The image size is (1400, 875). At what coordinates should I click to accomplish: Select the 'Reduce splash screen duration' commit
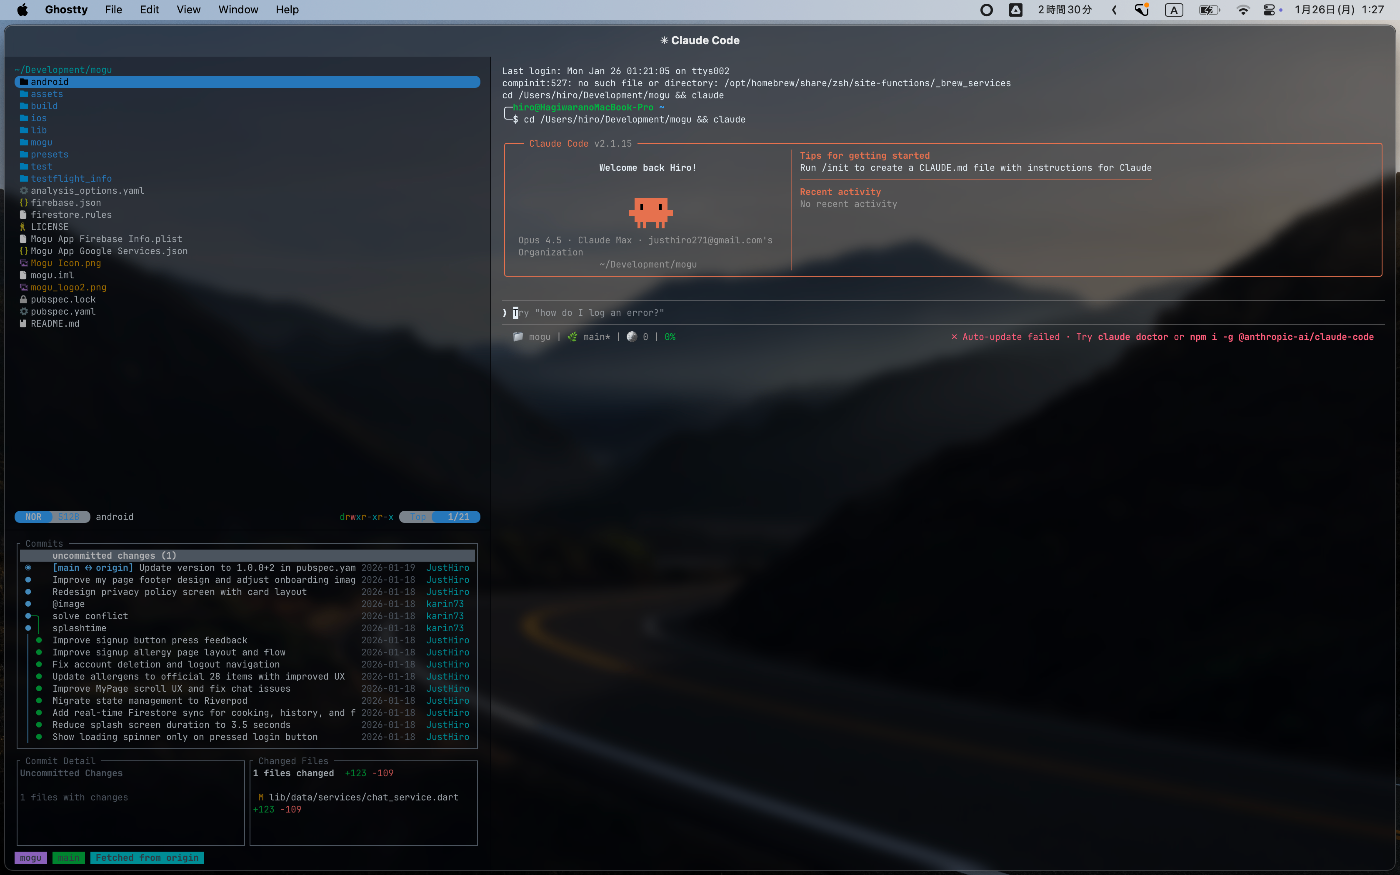coord(247,725)
